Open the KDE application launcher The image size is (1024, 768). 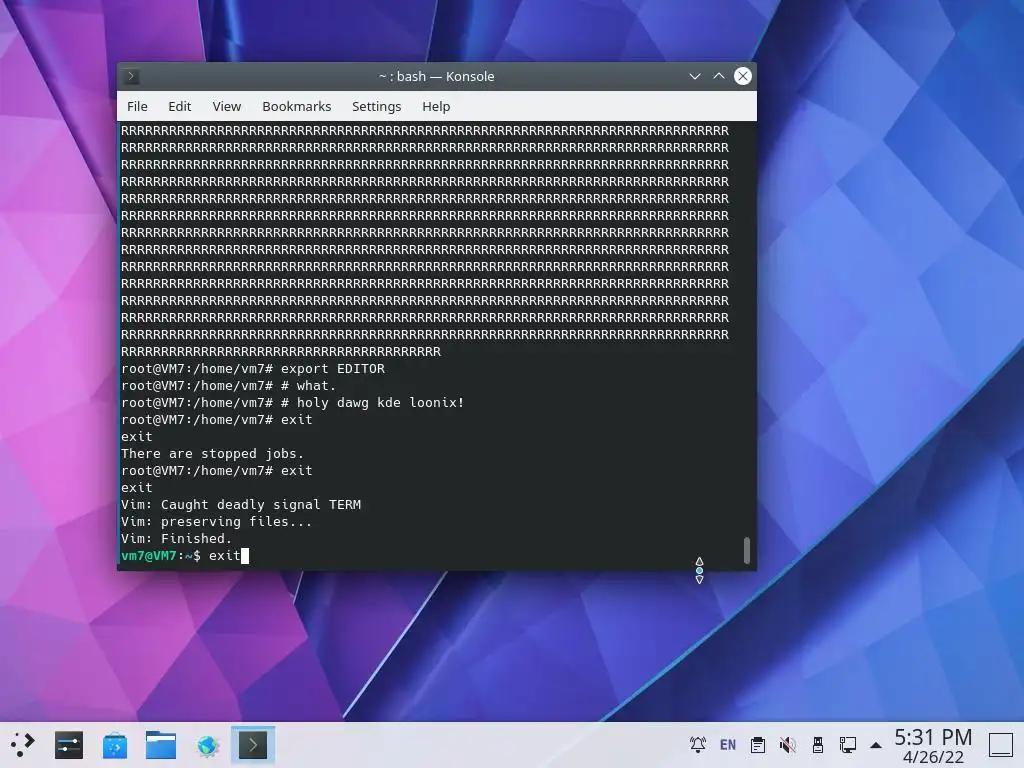pos(22,745)
